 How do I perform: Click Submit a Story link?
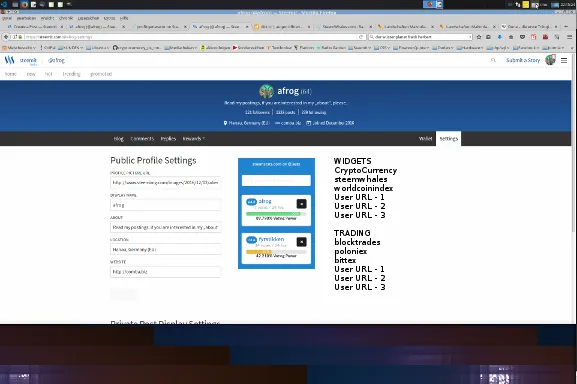[523, 60]
